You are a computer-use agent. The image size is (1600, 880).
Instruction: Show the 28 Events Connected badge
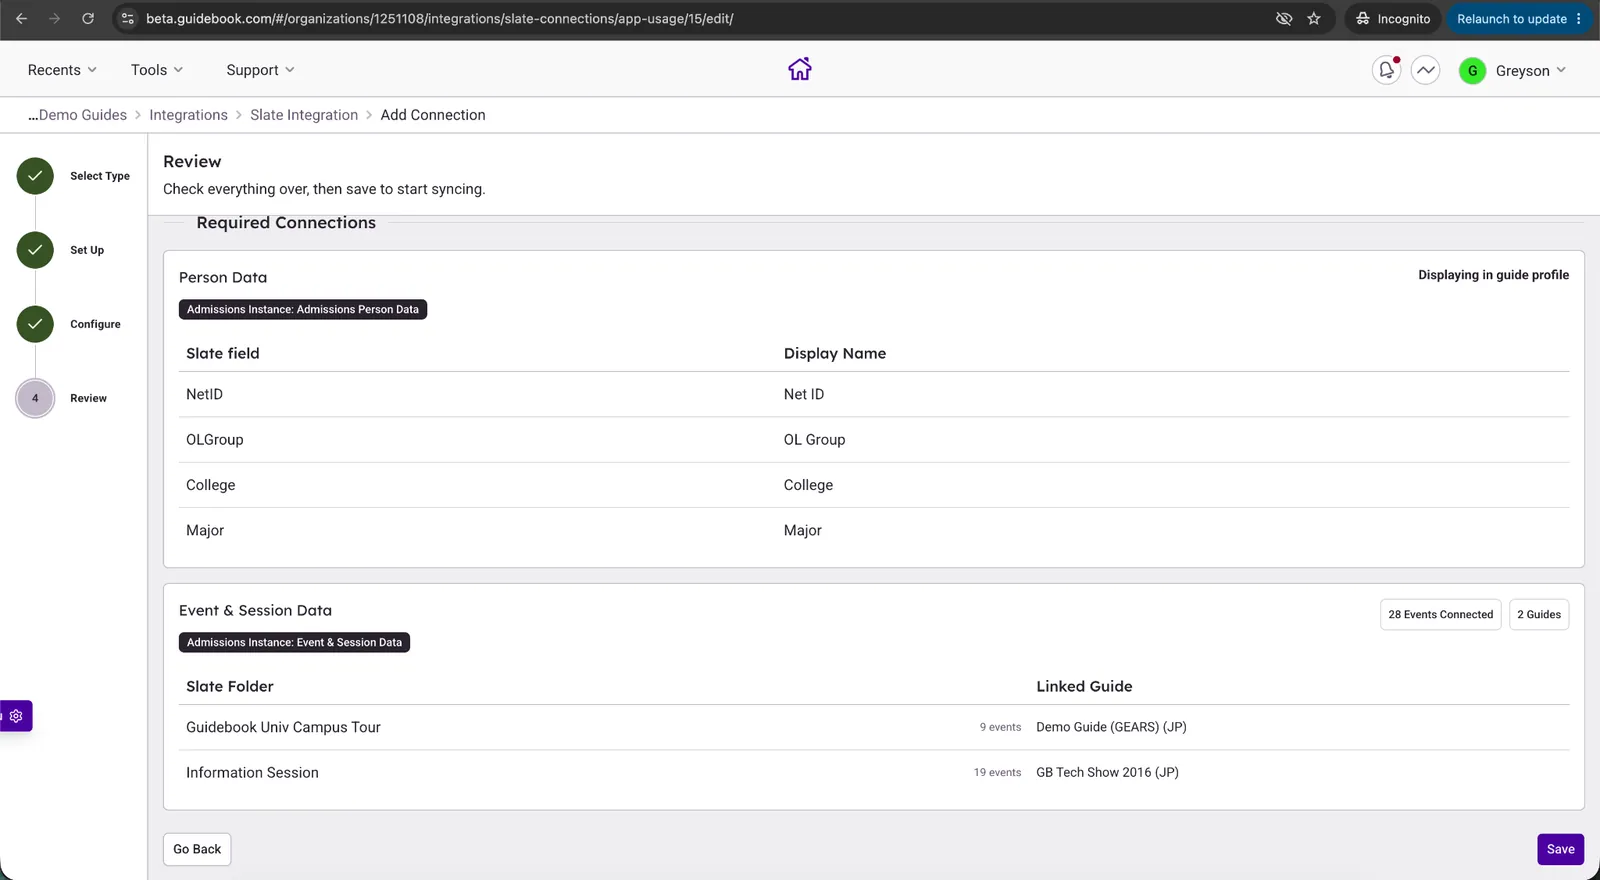(1440, 614)
